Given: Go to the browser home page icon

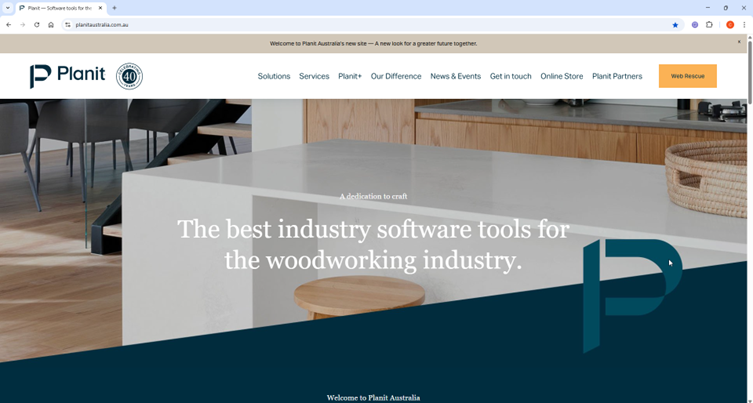Looking at the screenshot, I should pyautogui.click(x=51, y=25).
